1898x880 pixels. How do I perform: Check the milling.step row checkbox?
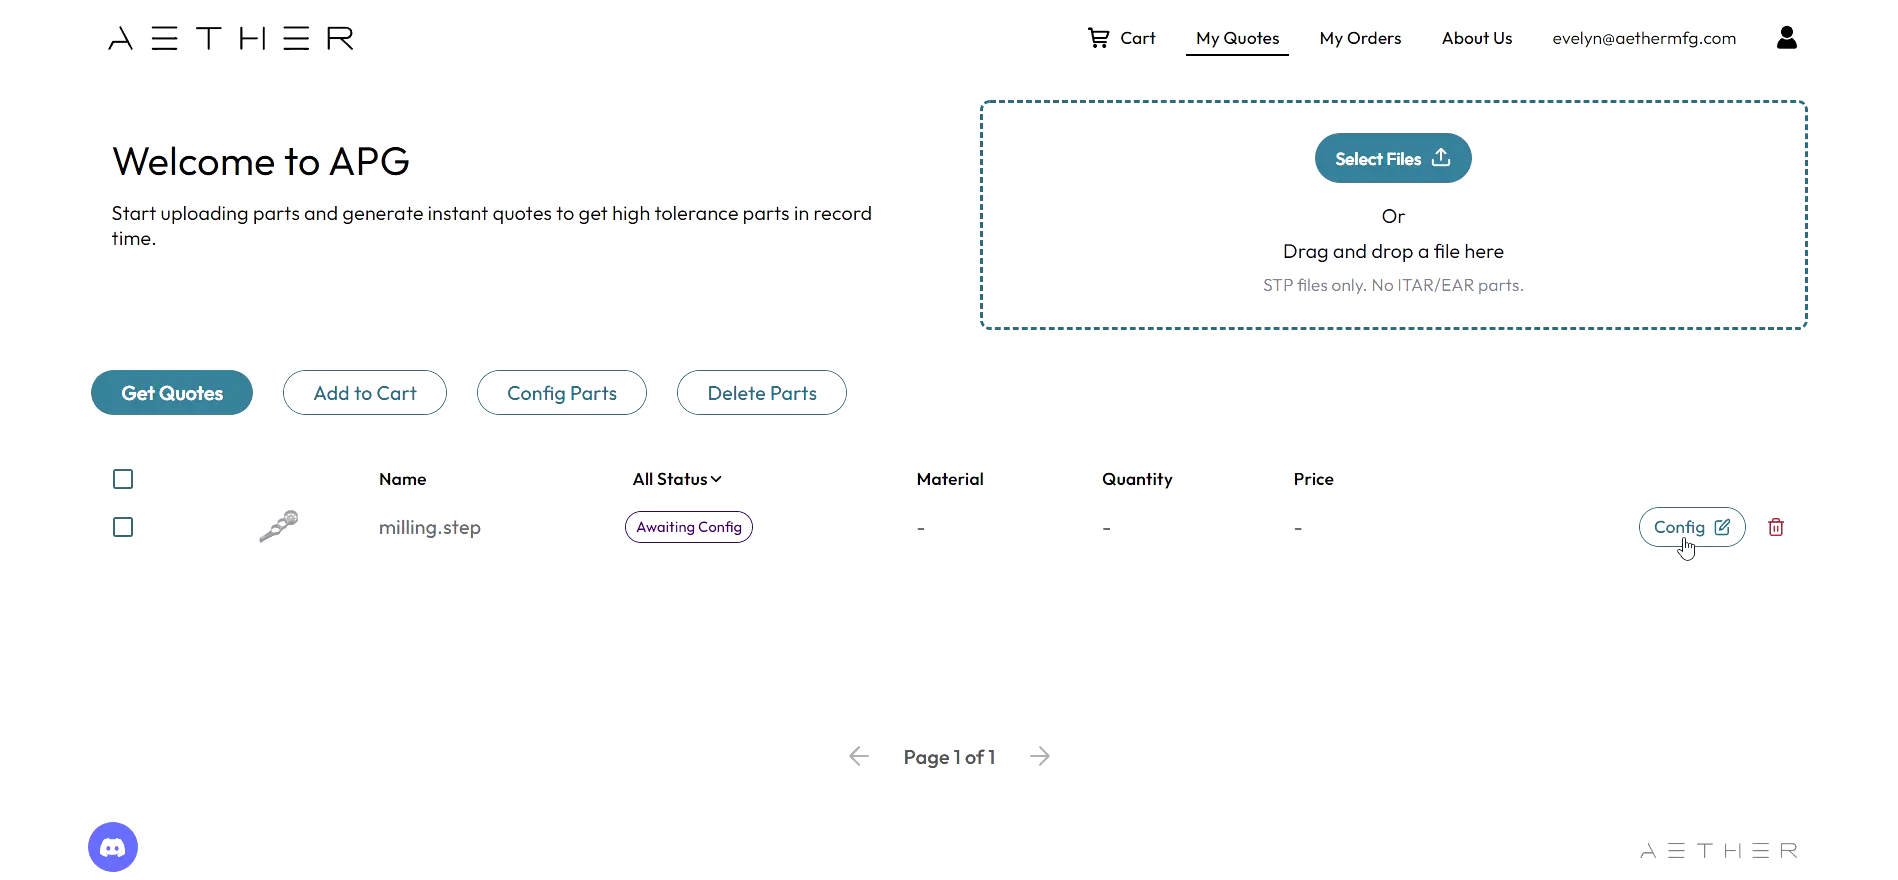pyautogui.click(x=123, y=527)
